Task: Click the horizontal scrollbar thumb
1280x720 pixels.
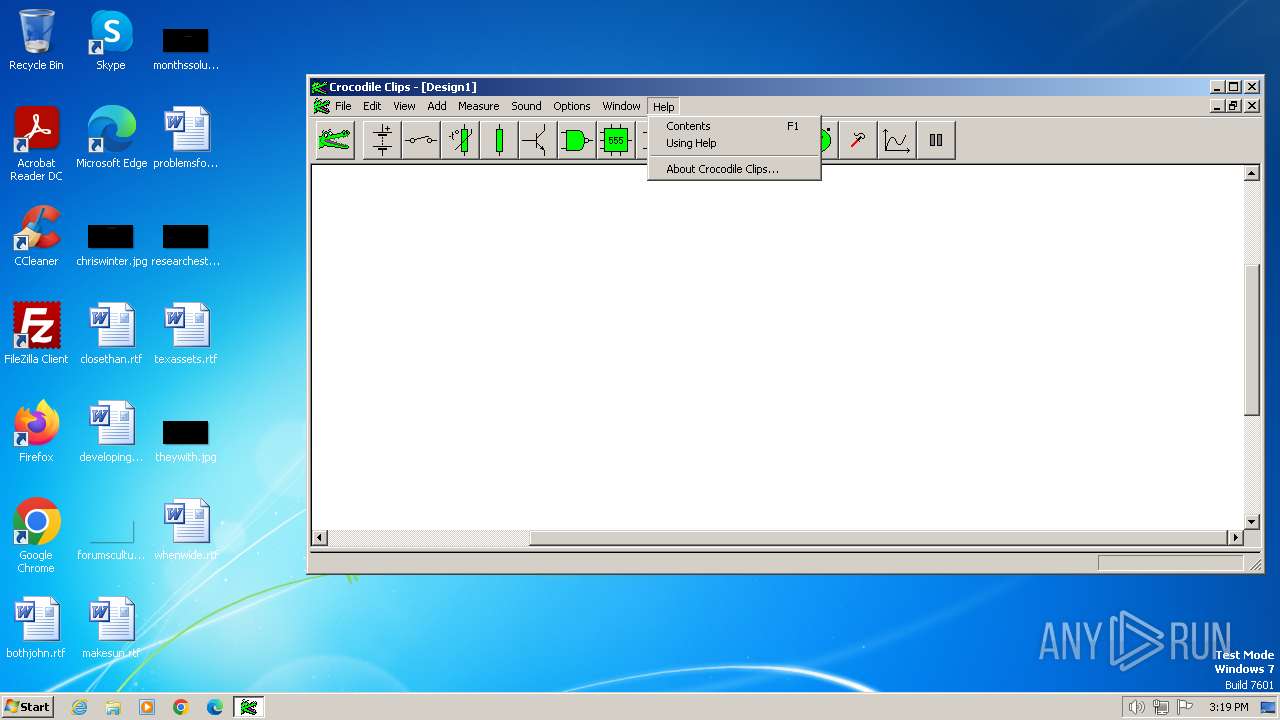Action: pos(878,538)
